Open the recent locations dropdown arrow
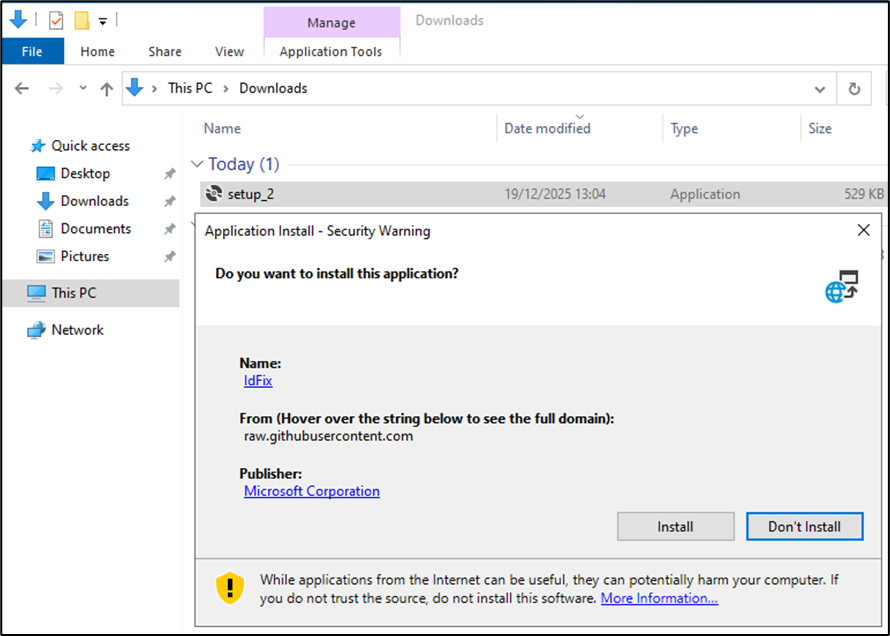 (83, 89)
